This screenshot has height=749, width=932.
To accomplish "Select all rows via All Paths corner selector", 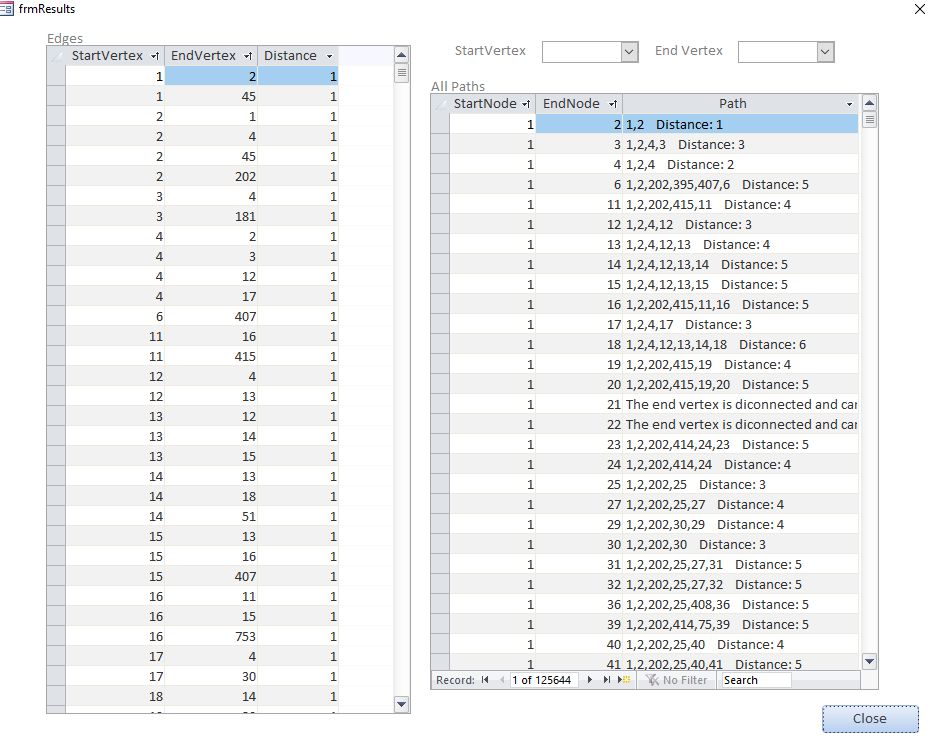I will pyautogui.click(x=440, y=104).
